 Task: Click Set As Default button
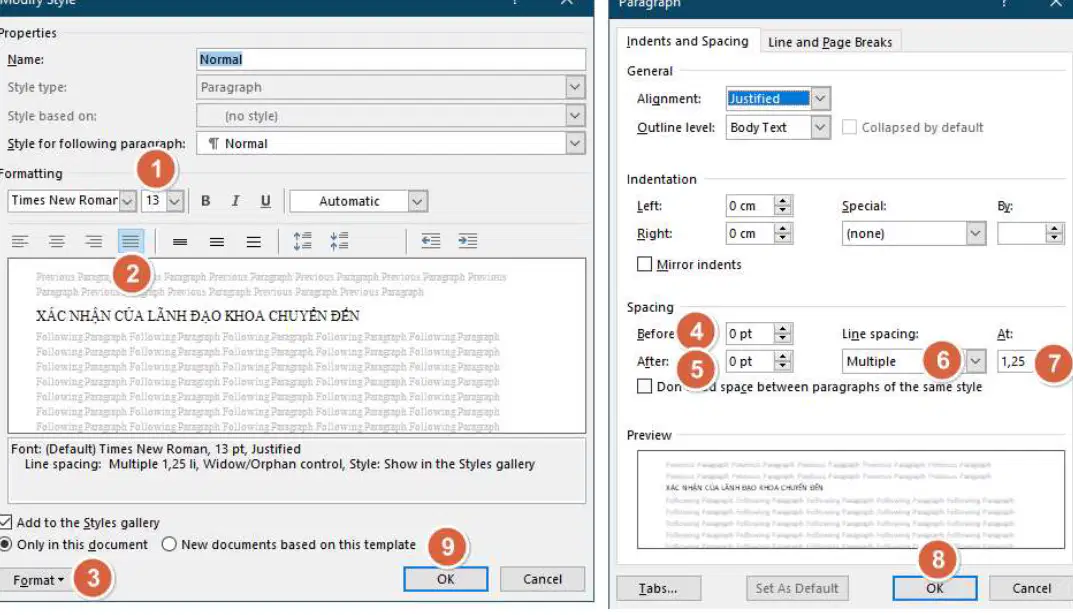797,588
